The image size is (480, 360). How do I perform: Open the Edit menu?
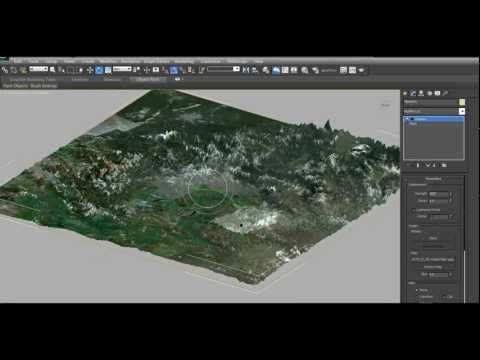18,61
